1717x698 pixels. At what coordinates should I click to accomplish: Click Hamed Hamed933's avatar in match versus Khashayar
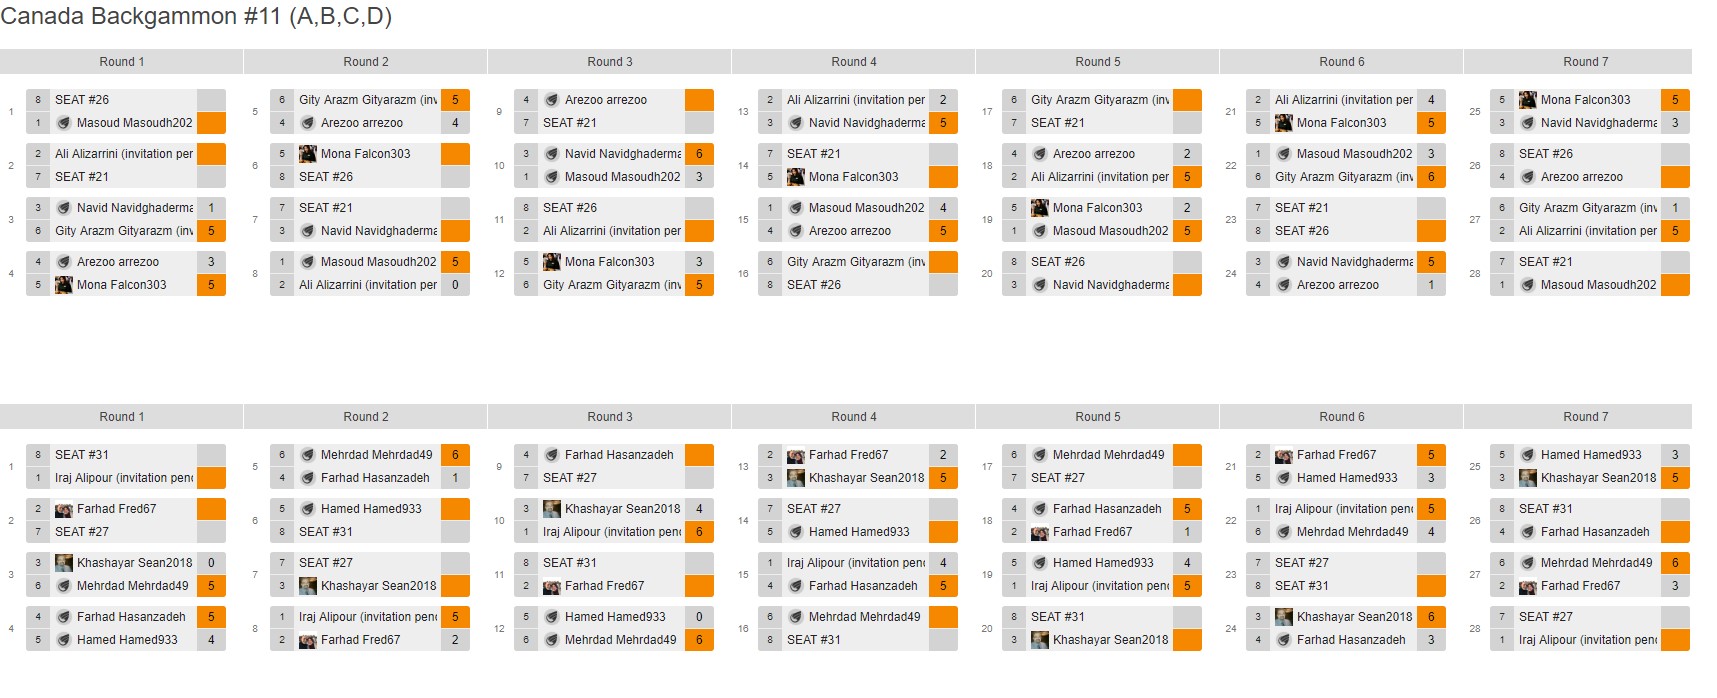click(1528, 455)
